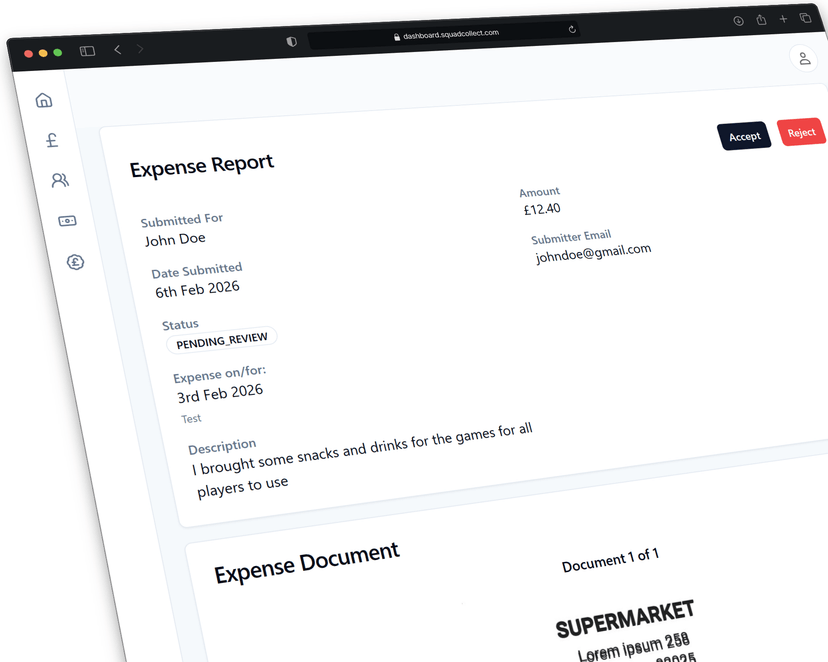
Task: Open the circled pound badge icon
Action: 75,262
